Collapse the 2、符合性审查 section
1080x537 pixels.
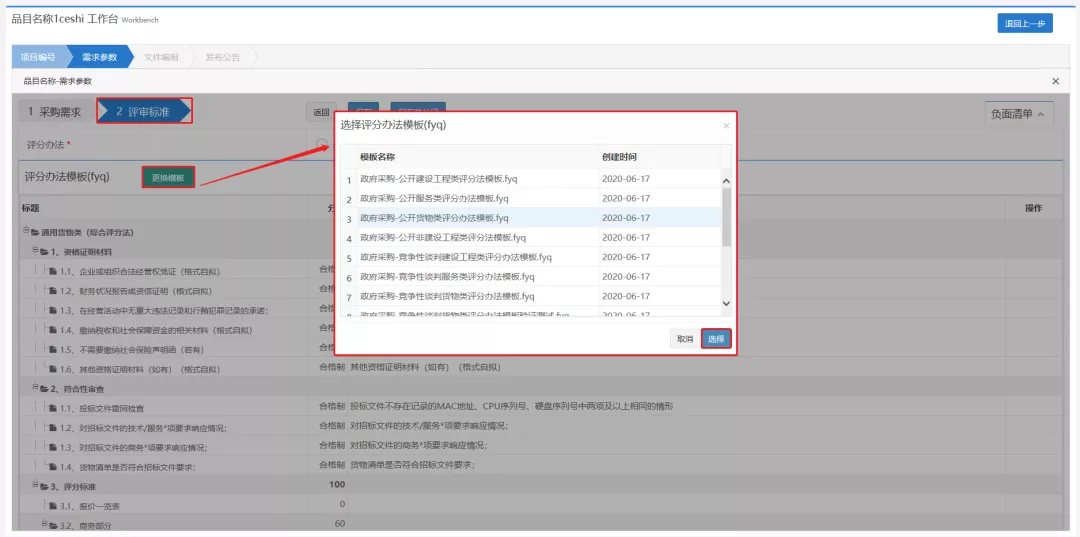click(x=33, y=388)
